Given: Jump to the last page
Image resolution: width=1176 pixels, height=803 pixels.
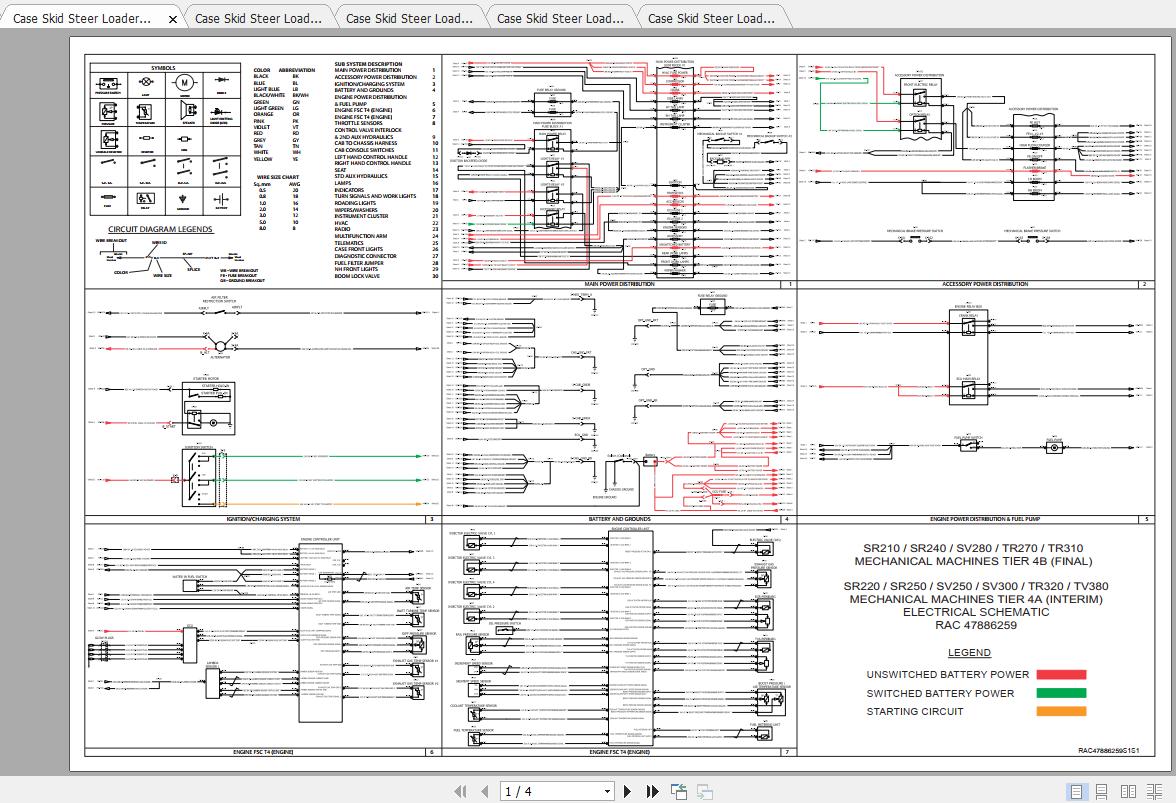Looking at the screenshot, I should (651, 791).
